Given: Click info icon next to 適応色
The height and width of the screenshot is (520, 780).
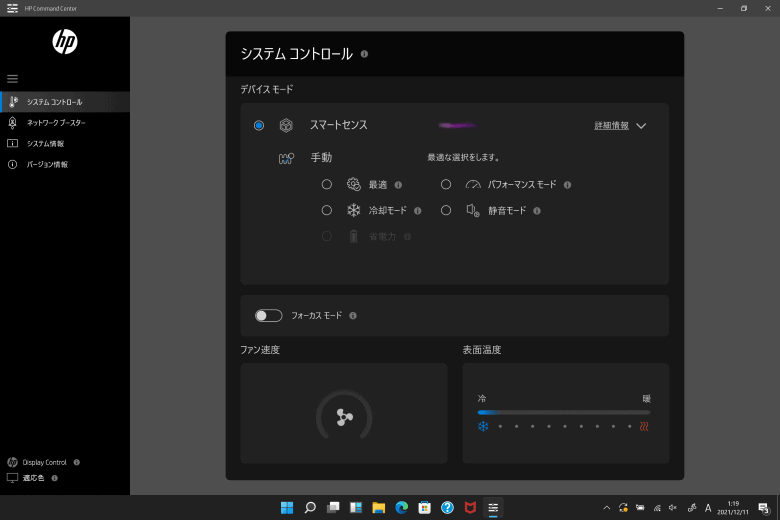Looking at the screenshot, I should (x=55, y=478).
